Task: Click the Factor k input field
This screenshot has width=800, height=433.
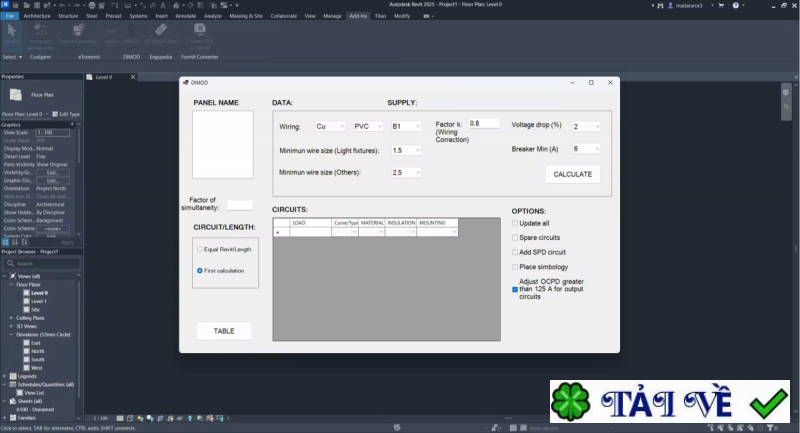Action: coord(484,123)
